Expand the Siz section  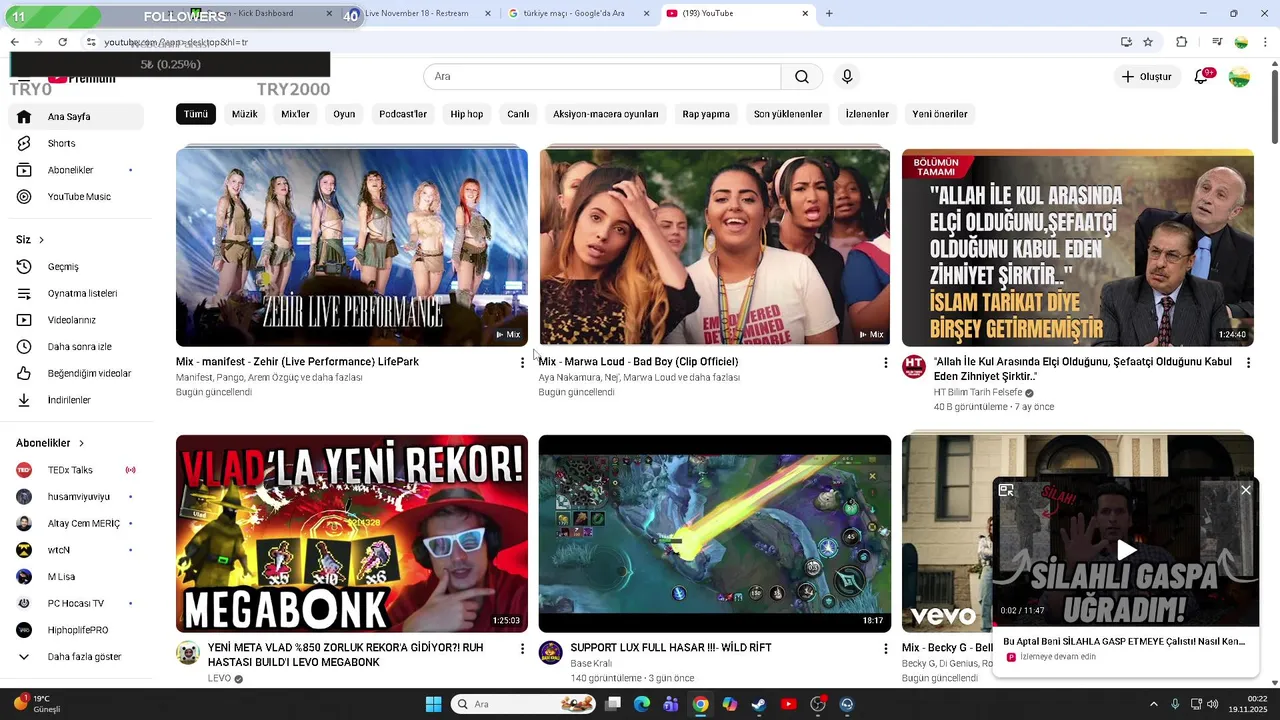(30, 240)
